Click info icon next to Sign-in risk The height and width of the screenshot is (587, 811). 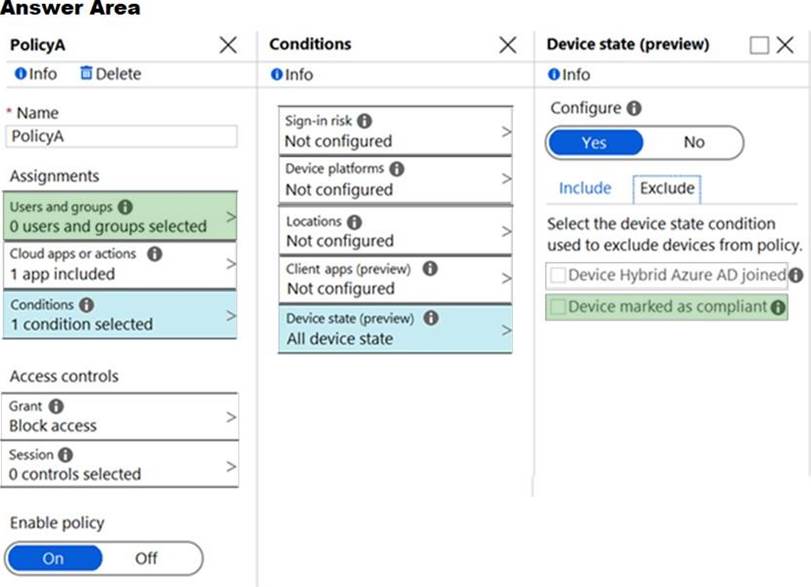[364, 121]
